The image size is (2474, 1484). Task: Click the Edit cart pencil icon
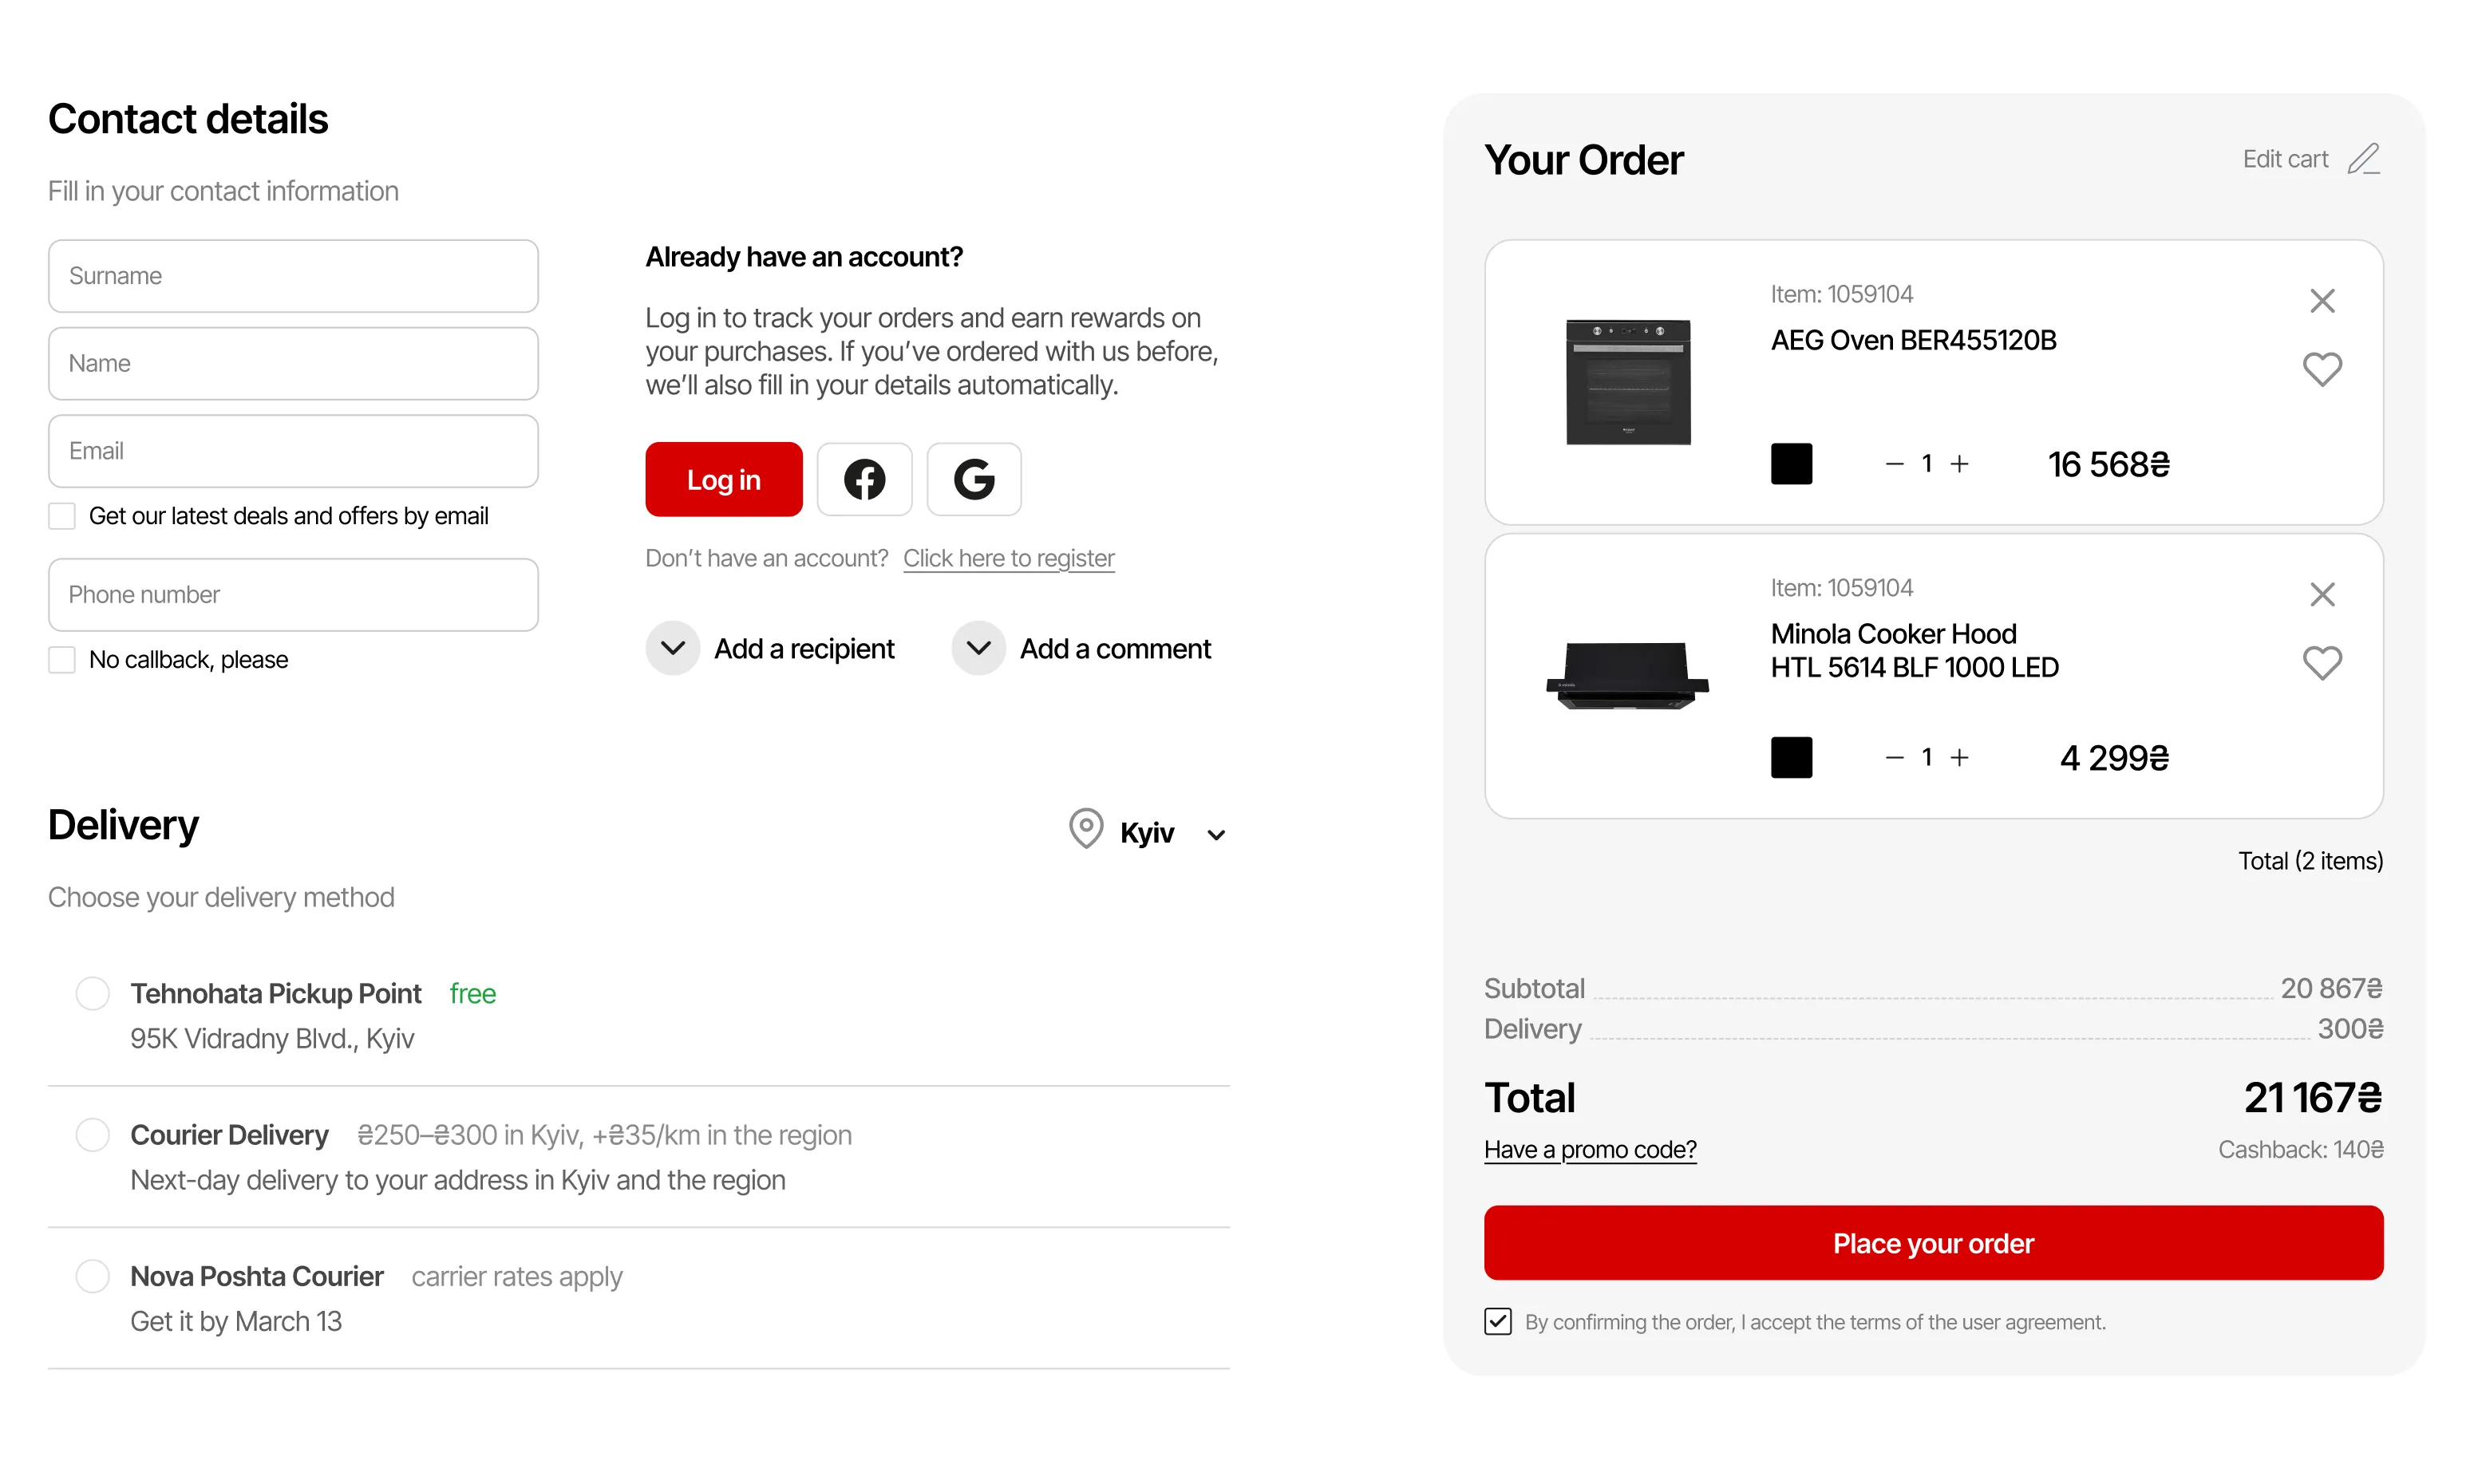tap(2364, 159)
